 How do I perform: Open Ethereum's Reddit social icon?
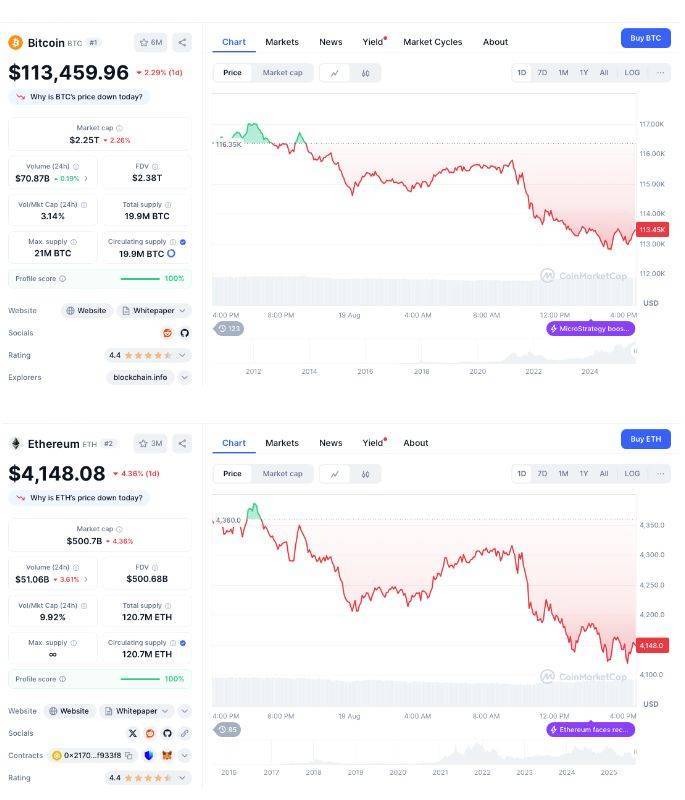tap(150, 733)
